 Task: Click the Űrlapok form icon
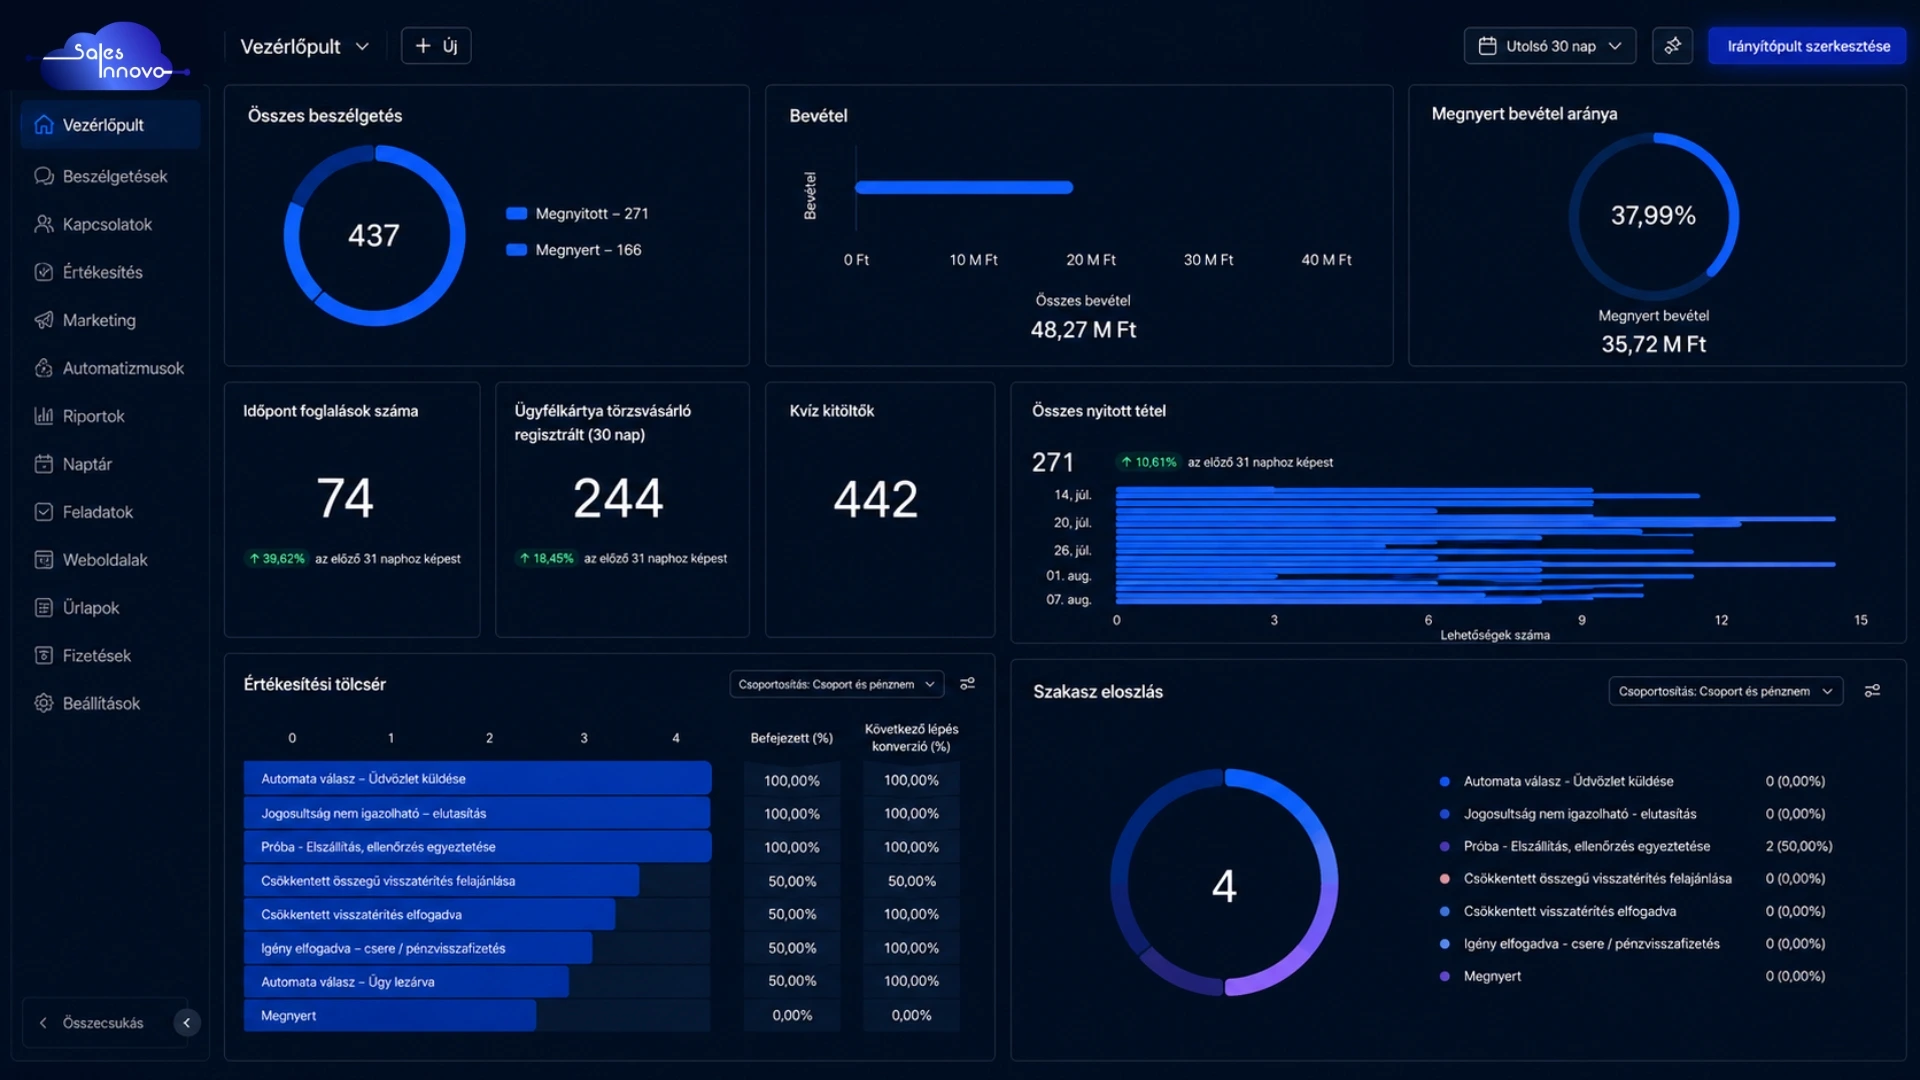point(44,608)
